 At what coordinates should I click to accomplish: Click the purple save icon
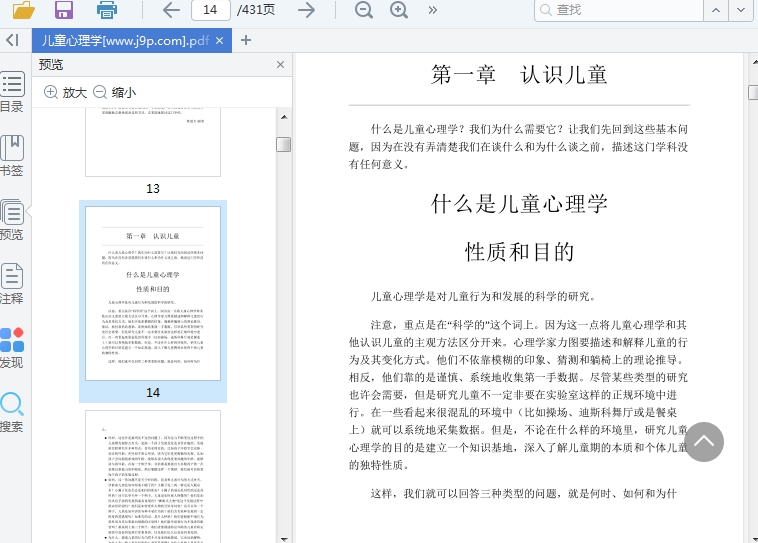[64, 10]
